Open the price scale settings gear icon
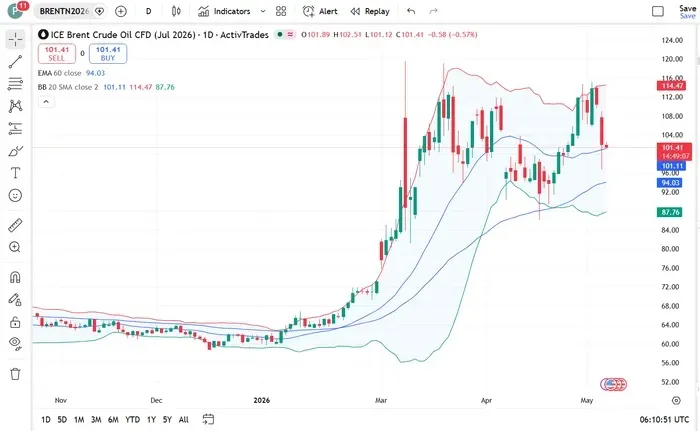This screenshot has width=700, height=431. coord(676,400)
